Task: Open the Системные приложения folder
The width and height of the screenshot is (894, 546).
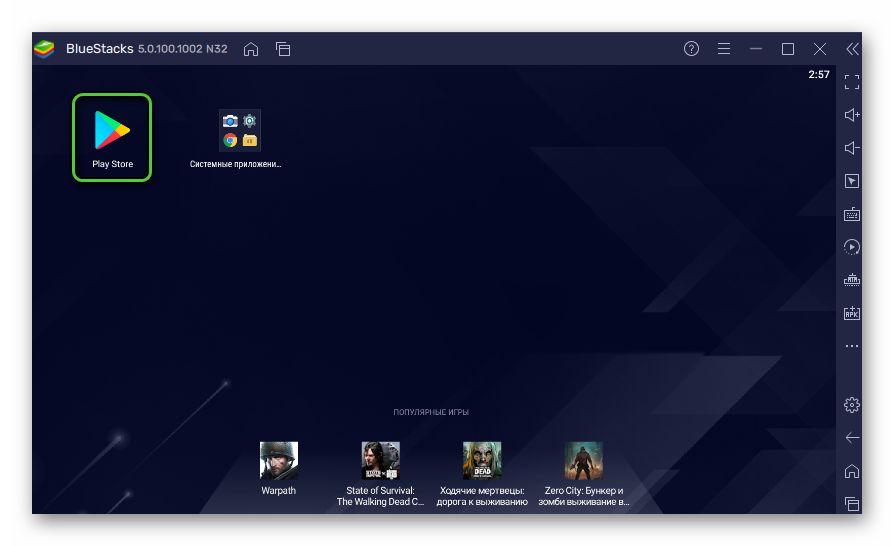Action: (x=240, y=131)
